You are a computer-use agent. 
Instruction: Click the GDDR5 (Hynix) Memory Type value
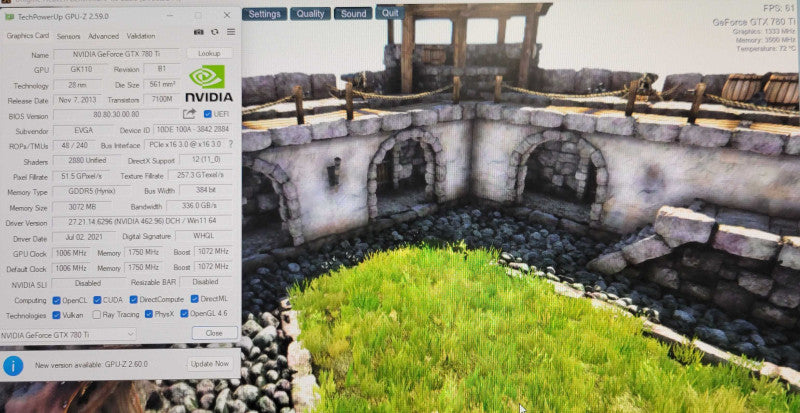pyautogui.click(x=92, y=191)
